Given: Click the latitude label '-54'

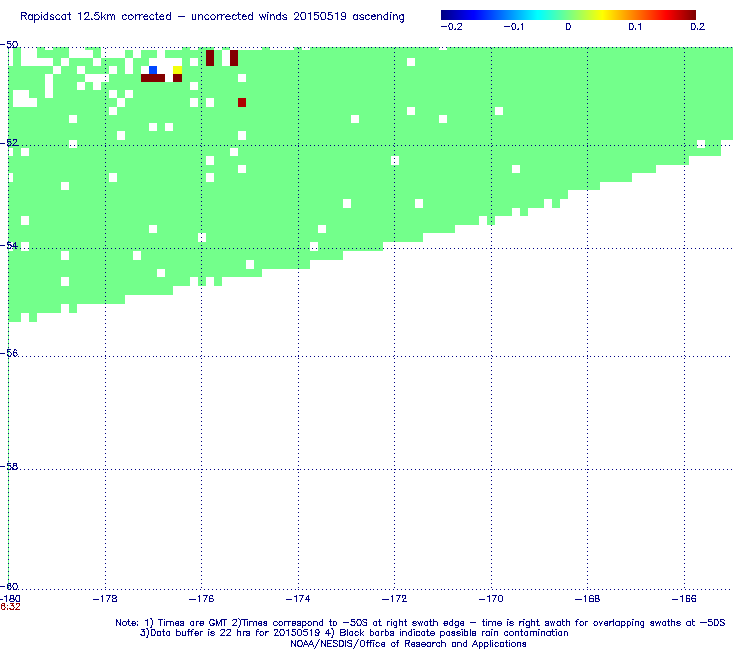Looking at the screenshot, I should (x=9, y=245).
